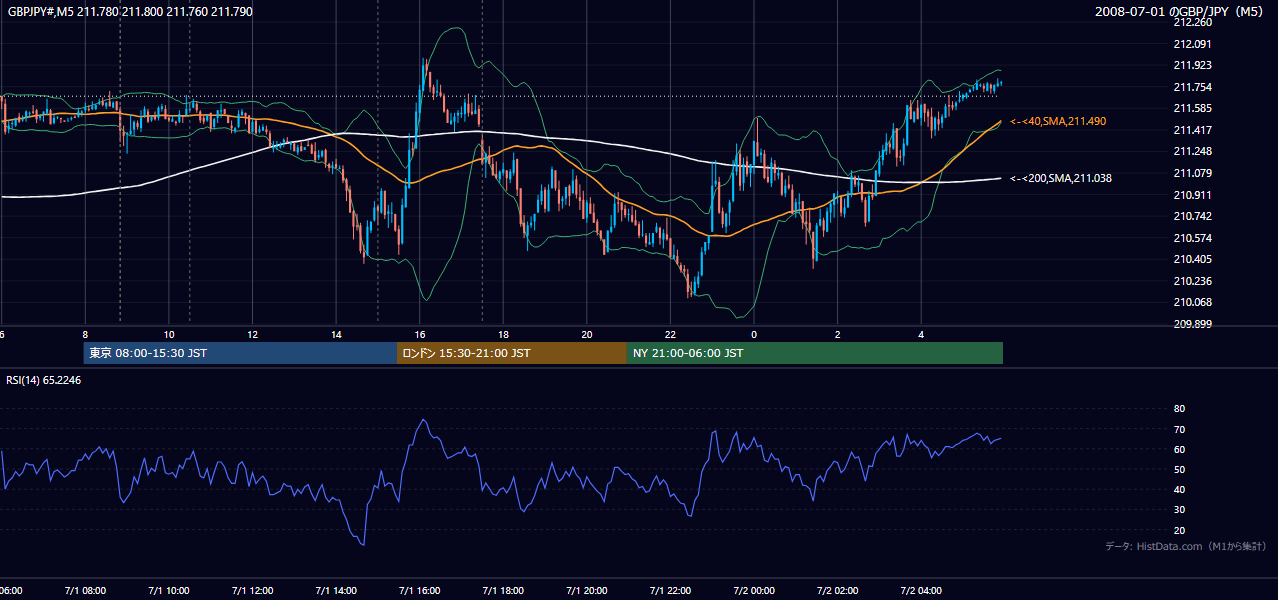The image size is (1278, 600).
Task: Click the RSI(14) 65.2246 indicator label
Action: (x=44, y=380)
